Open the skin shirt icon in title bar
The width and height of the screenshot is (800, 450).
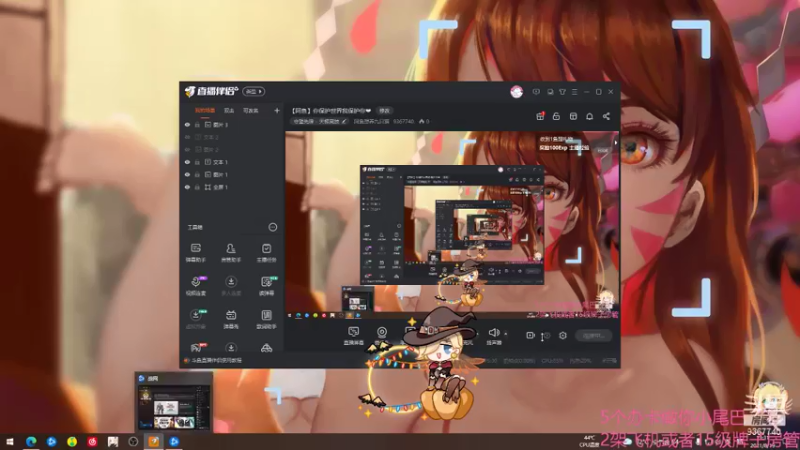click(x=562, y=92)
